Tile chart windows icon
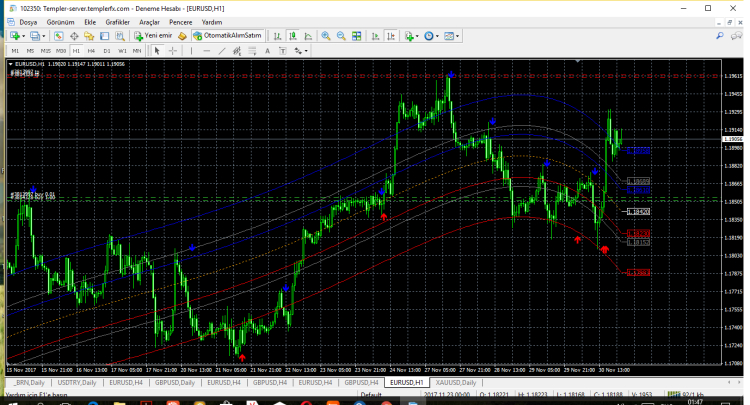This screenshot has height=405, width=750. tap(356, 36)
